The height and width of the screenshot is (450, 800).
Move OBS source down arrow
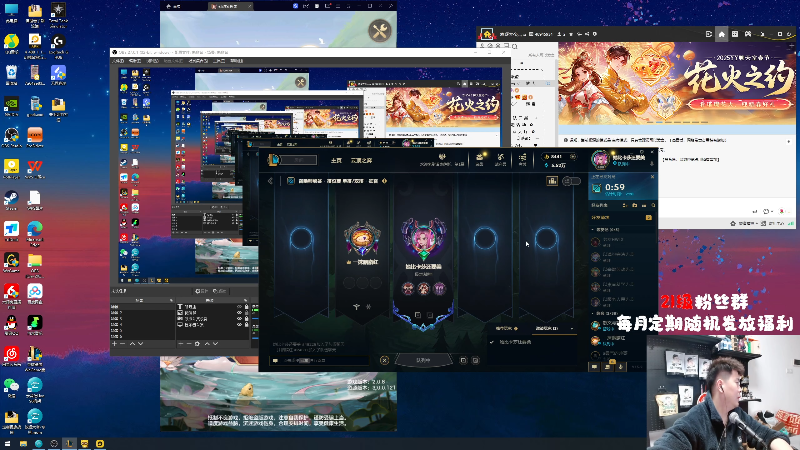pyautogui.click(x=215, y=343)
